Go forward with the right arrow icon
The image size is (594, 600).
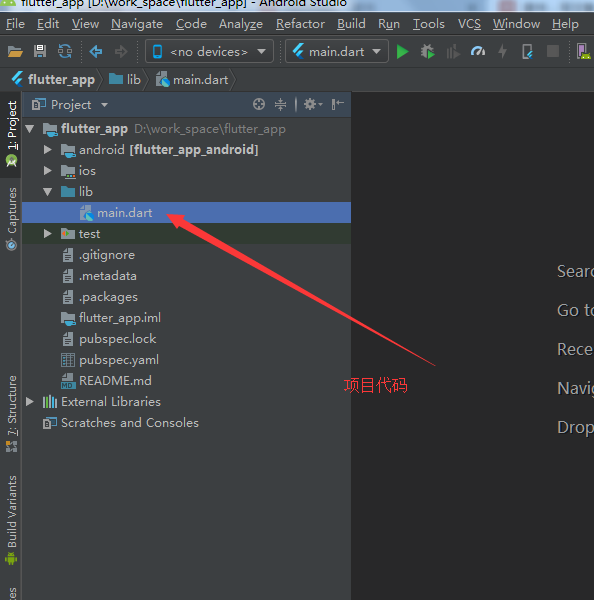[x=121, y=51]
